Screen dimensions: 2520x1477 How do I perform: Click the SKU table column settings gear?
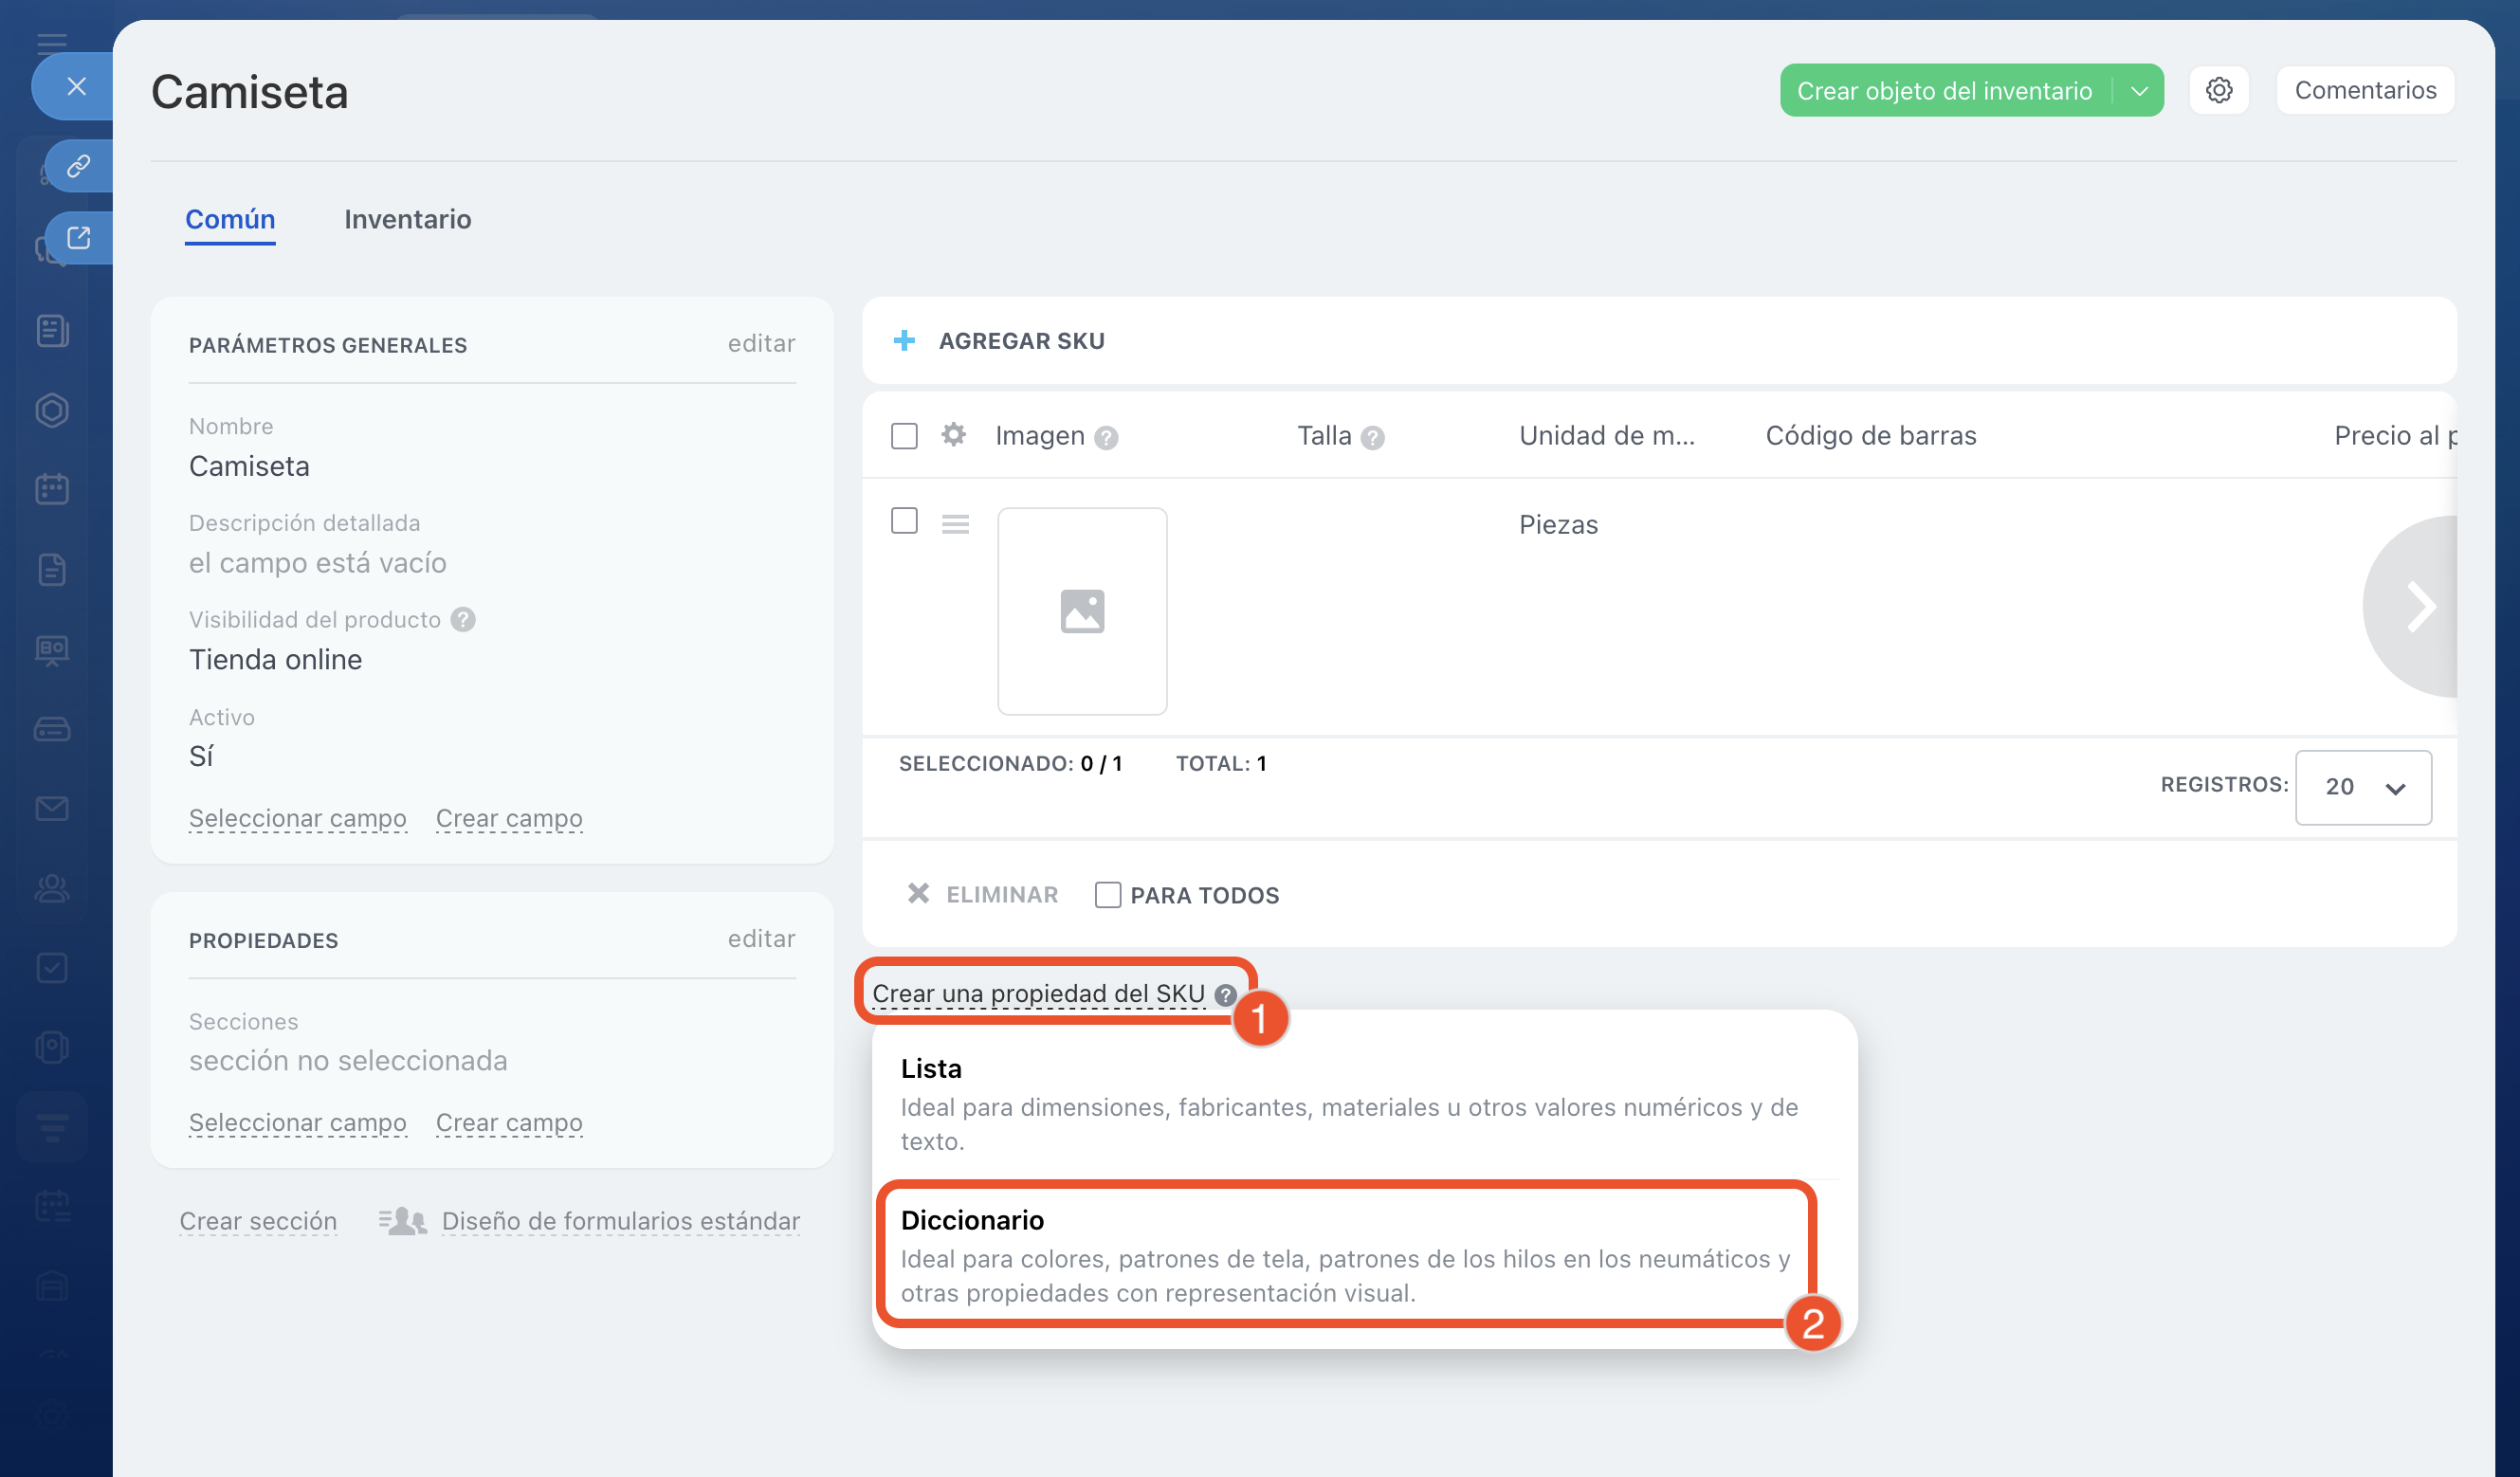click(x=953, y=435)
